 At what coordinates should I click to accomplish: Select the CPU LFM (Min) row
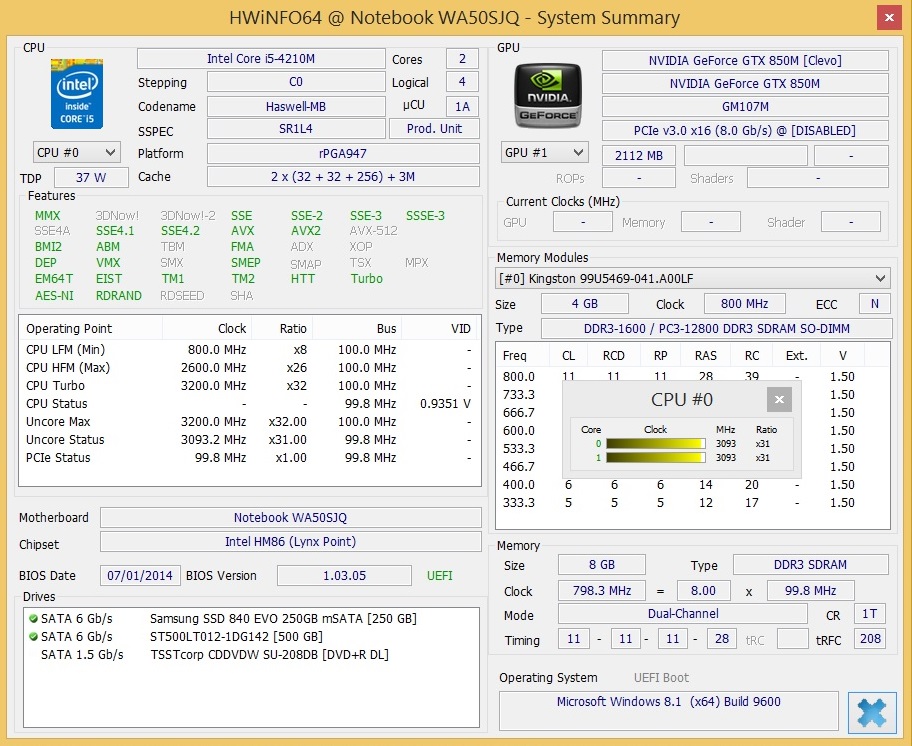click(250, 349)
